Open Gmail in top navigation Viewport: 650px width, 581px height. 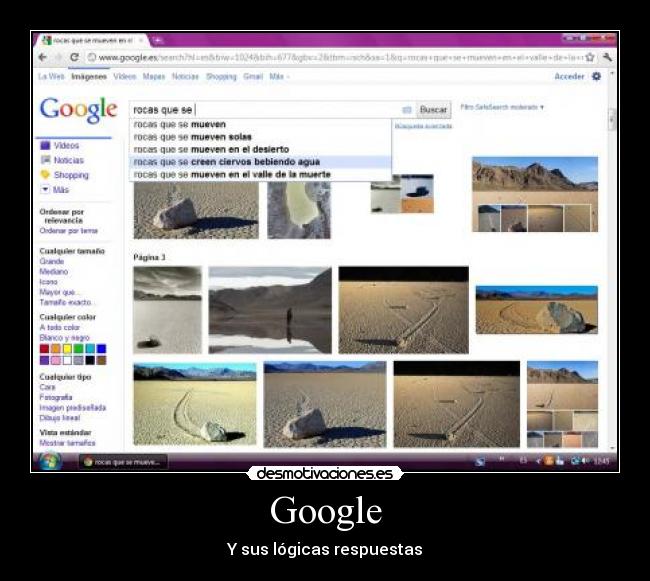pos(253,77)
